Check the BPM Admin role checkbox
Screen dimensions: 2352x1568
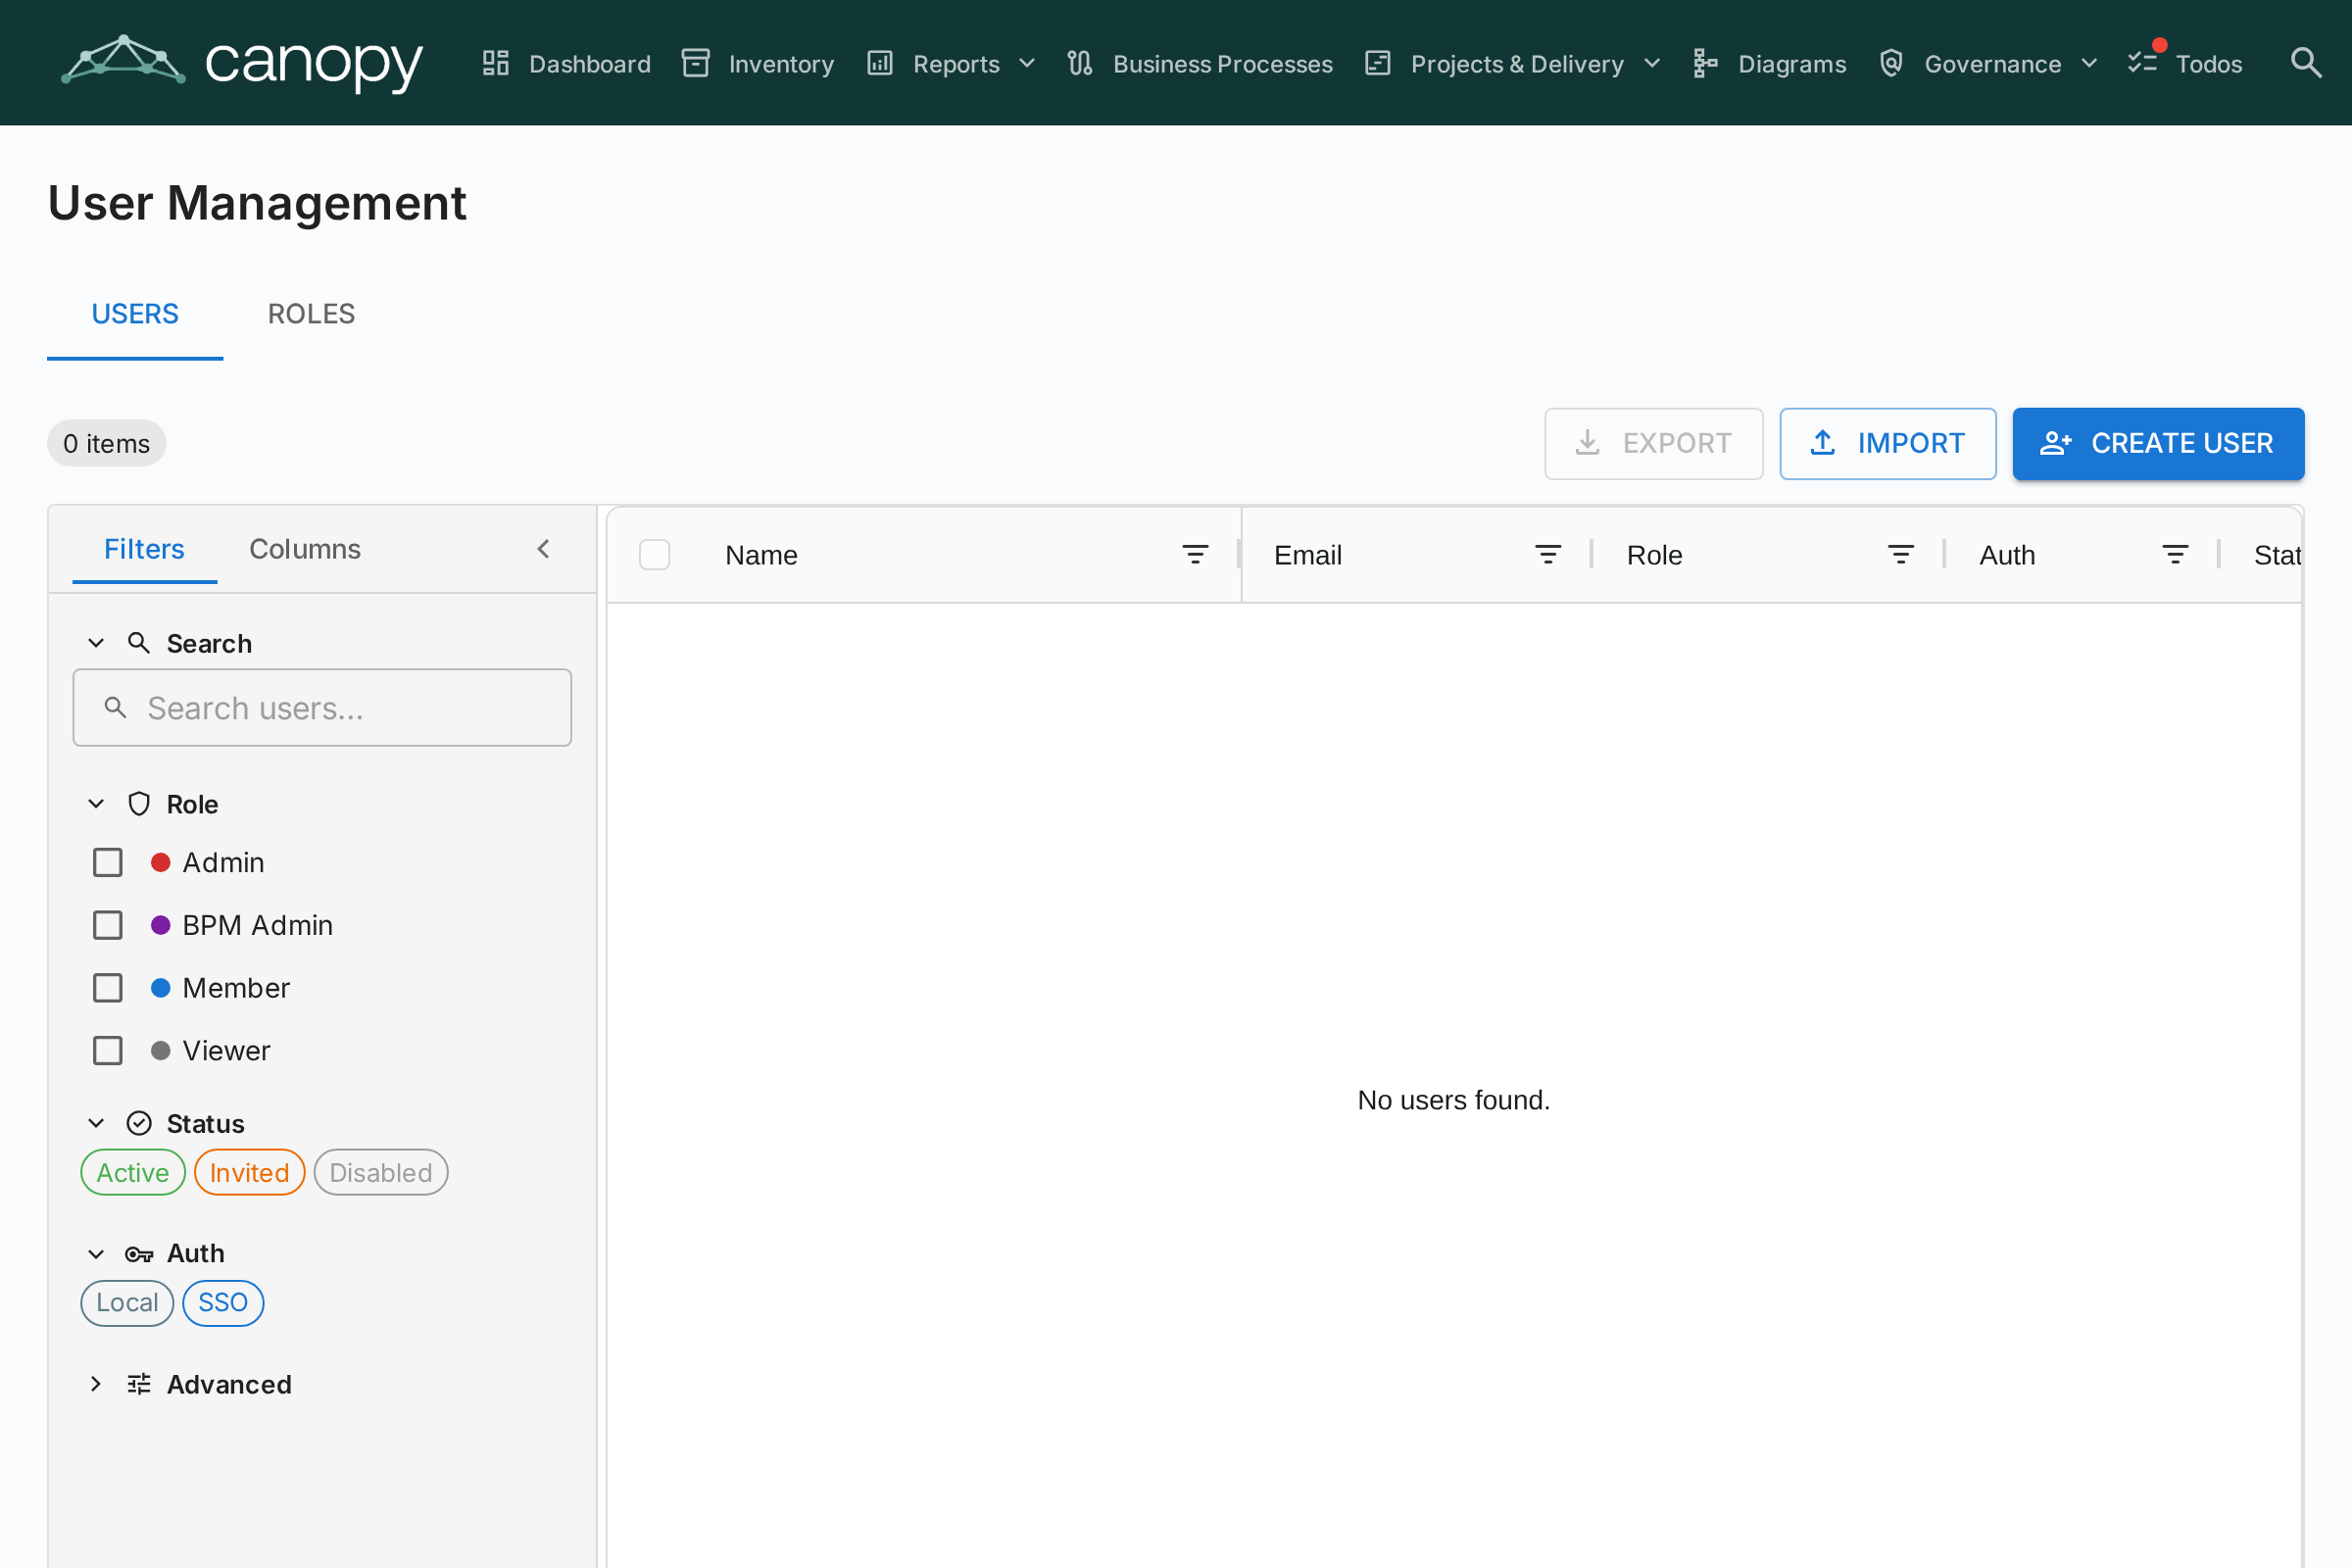click(x=108, y=925)
